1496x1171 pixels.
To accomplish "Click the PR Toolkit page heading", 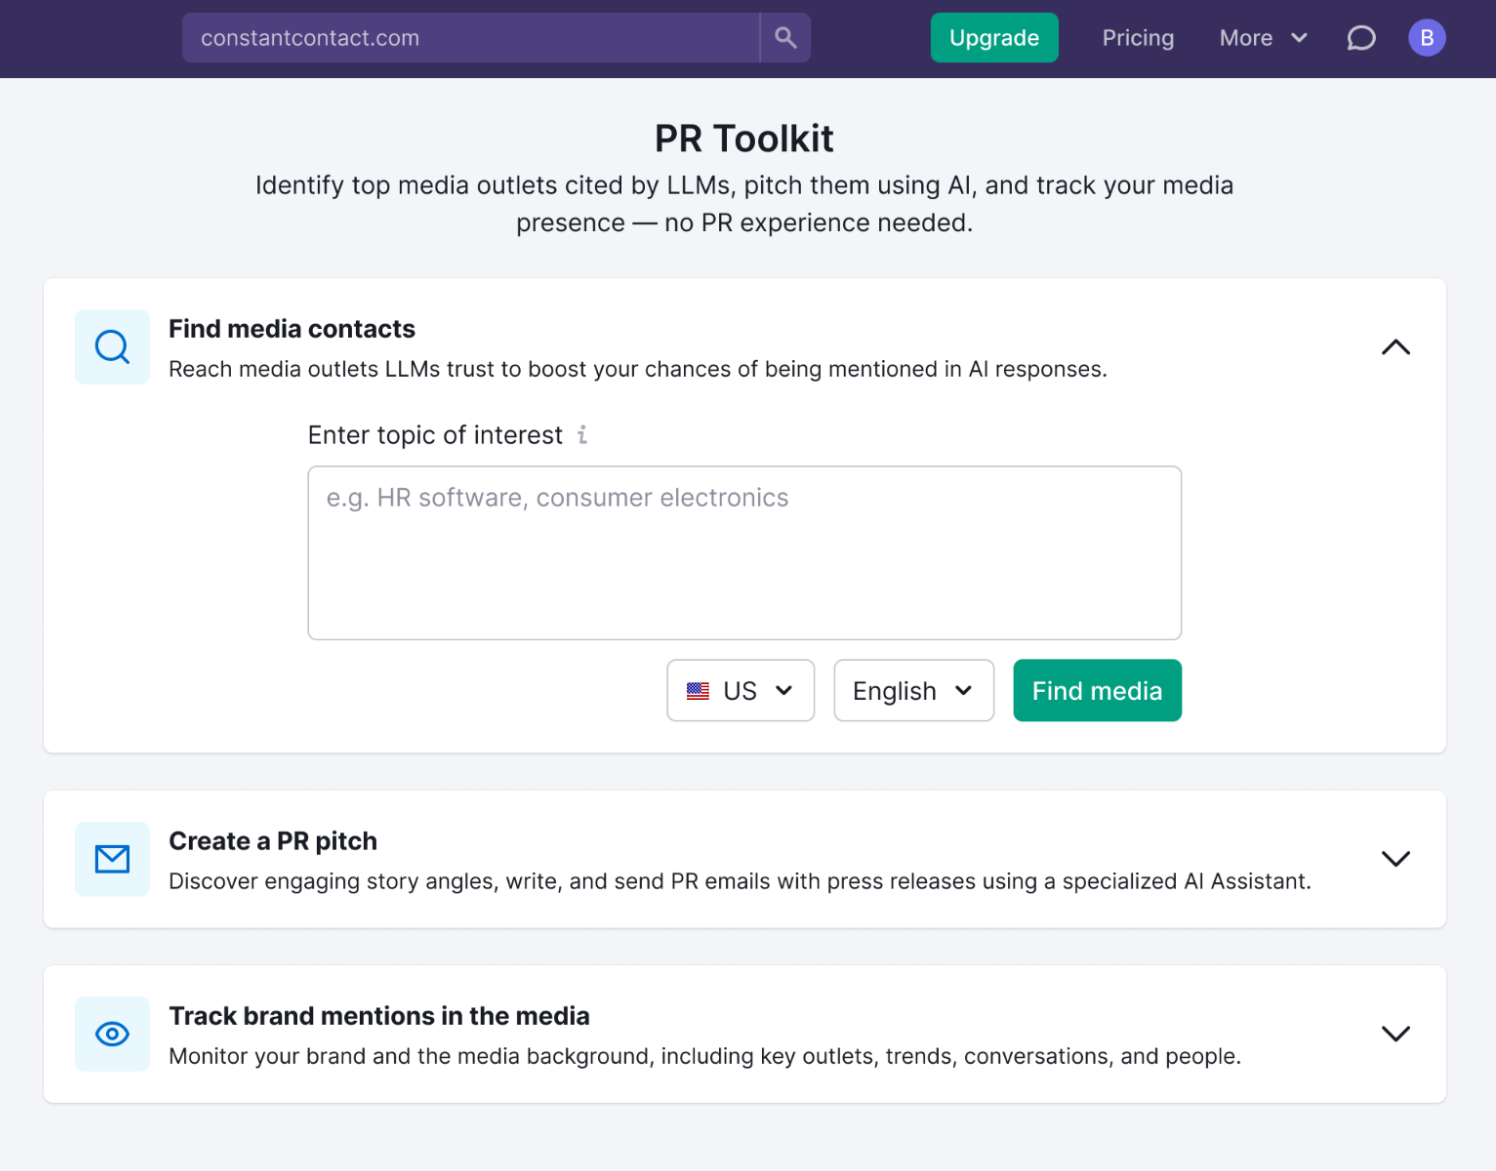I will (x=744, y=138).
